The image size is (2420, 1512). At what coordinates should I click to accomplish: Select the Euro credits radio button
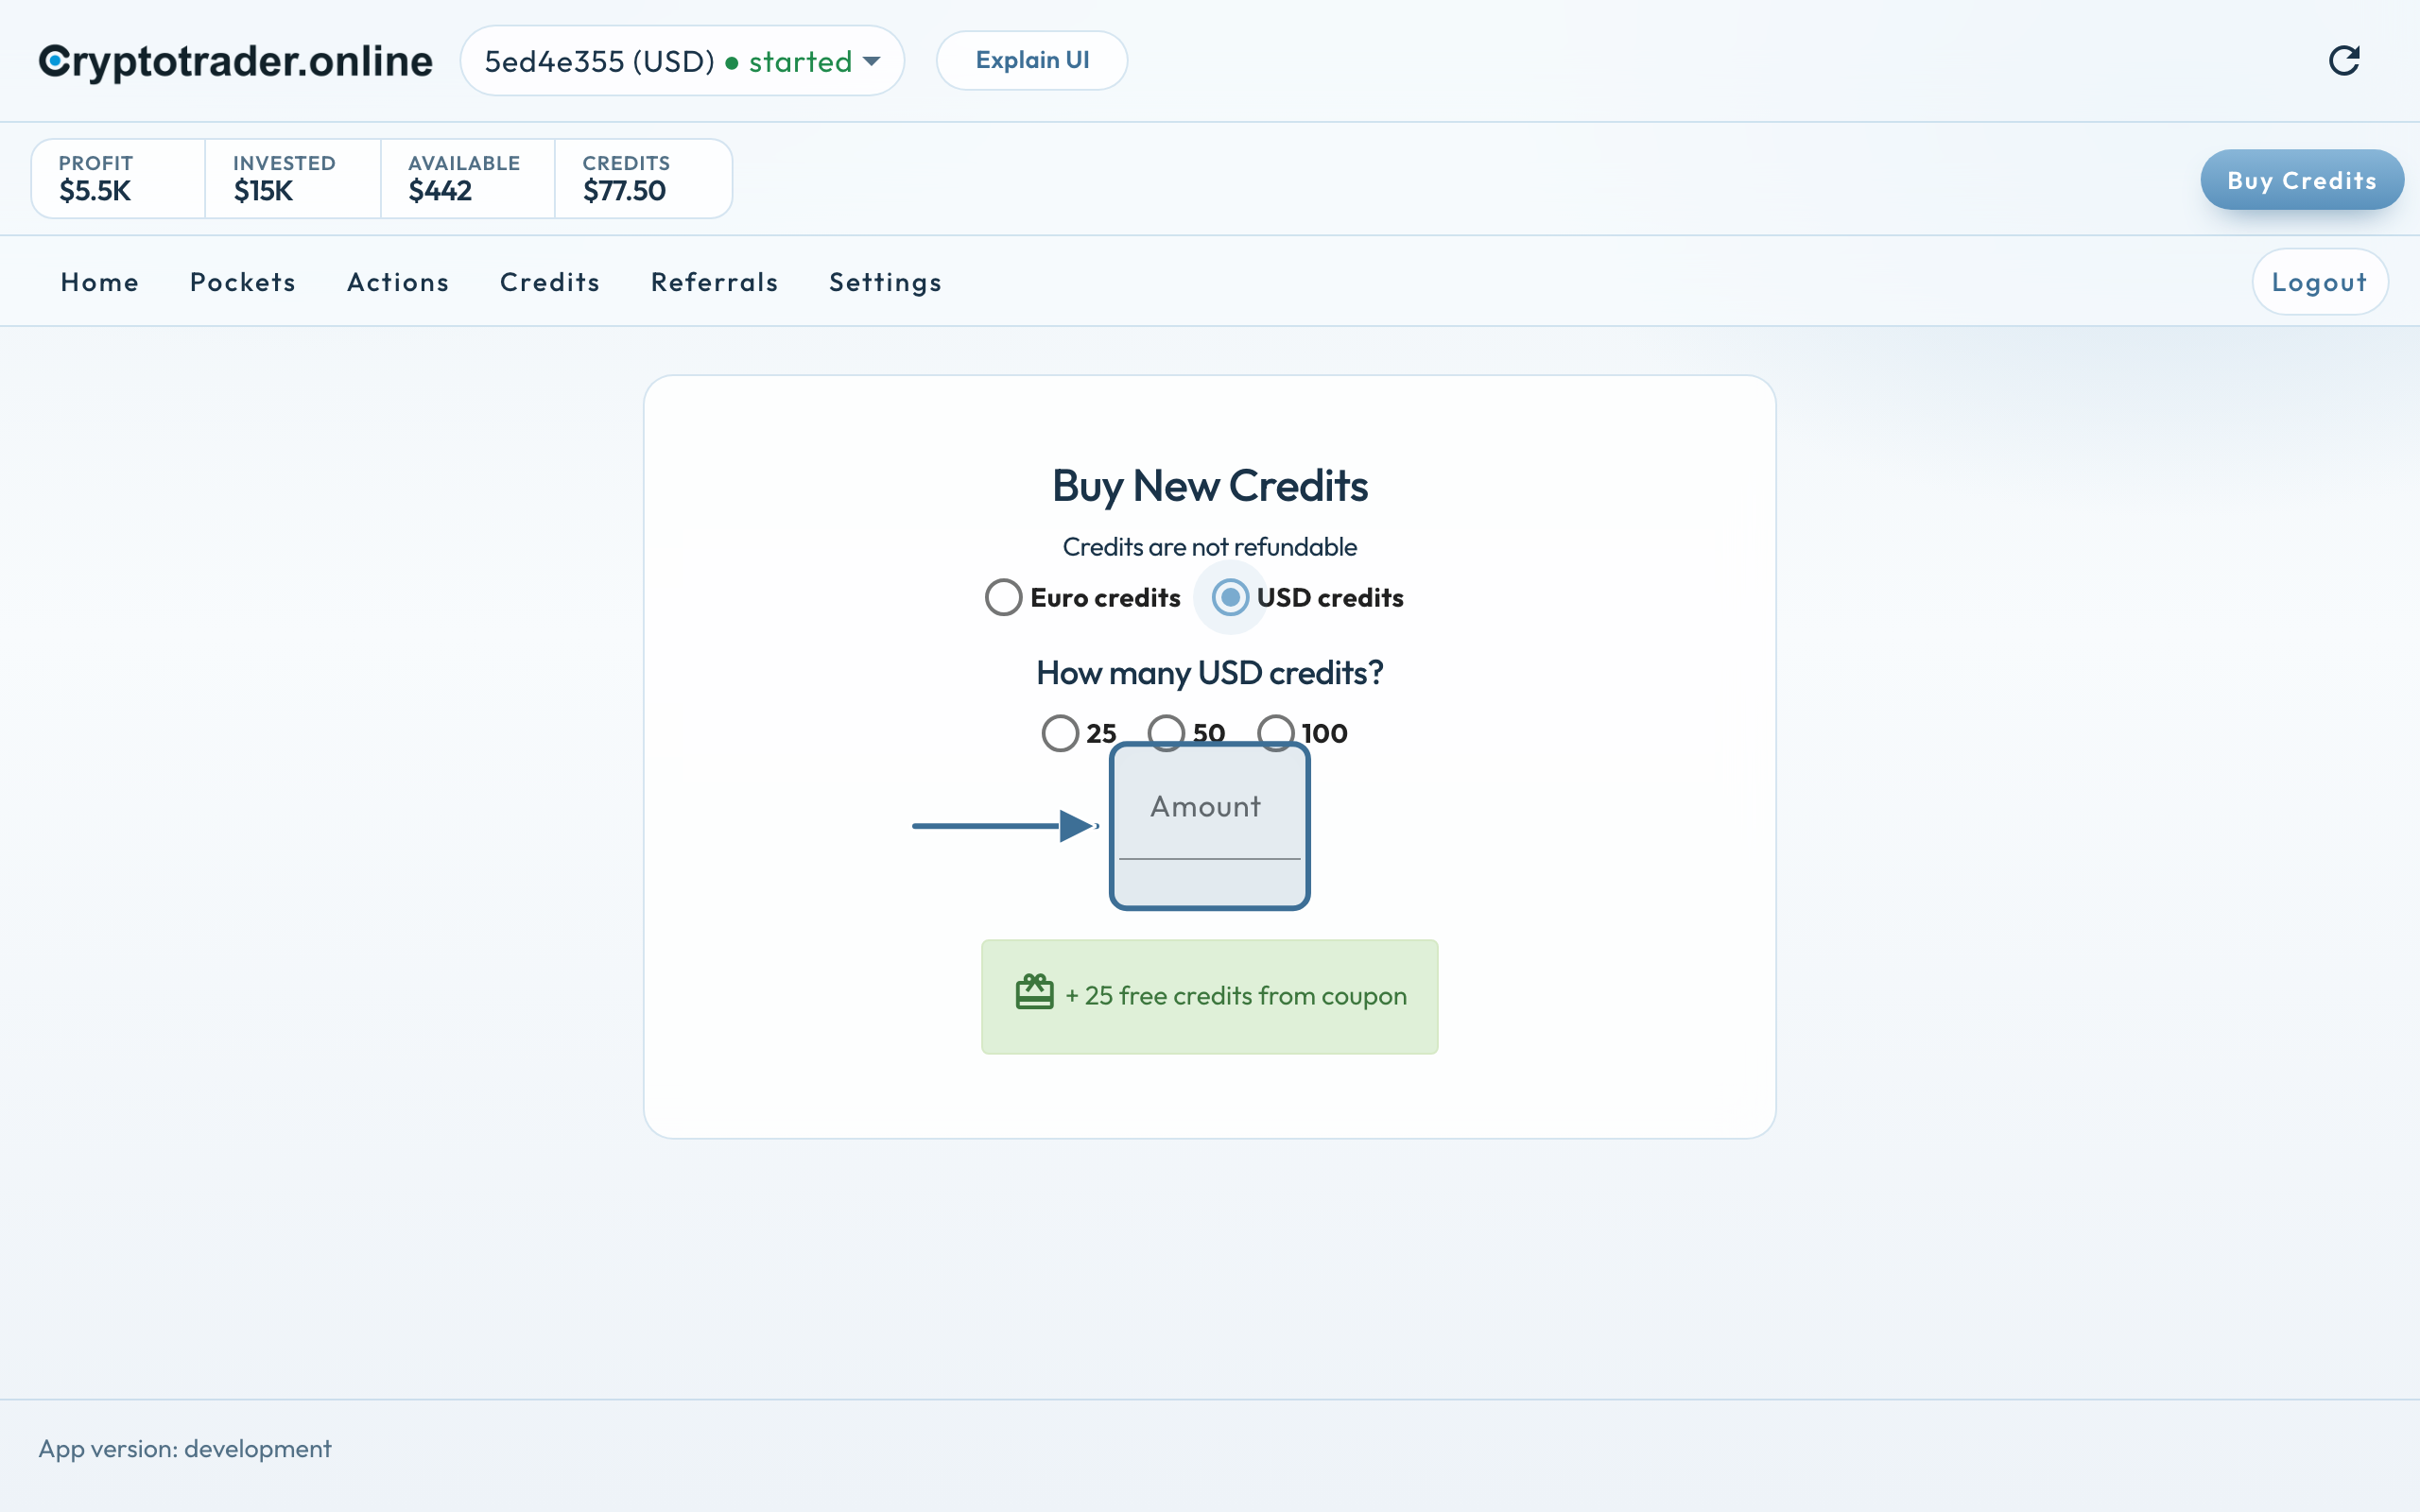[1003, 597]
